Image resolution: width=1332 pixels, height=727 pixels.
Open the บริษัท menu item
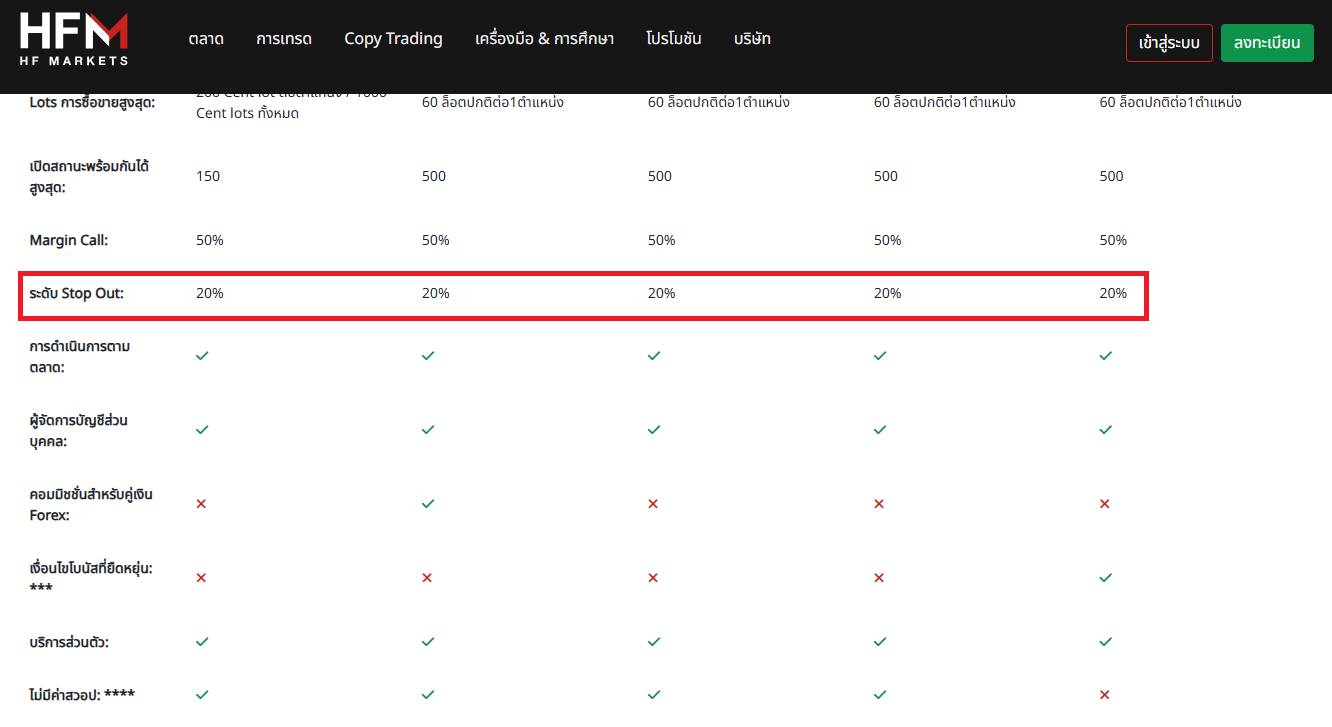pos(752,39)
